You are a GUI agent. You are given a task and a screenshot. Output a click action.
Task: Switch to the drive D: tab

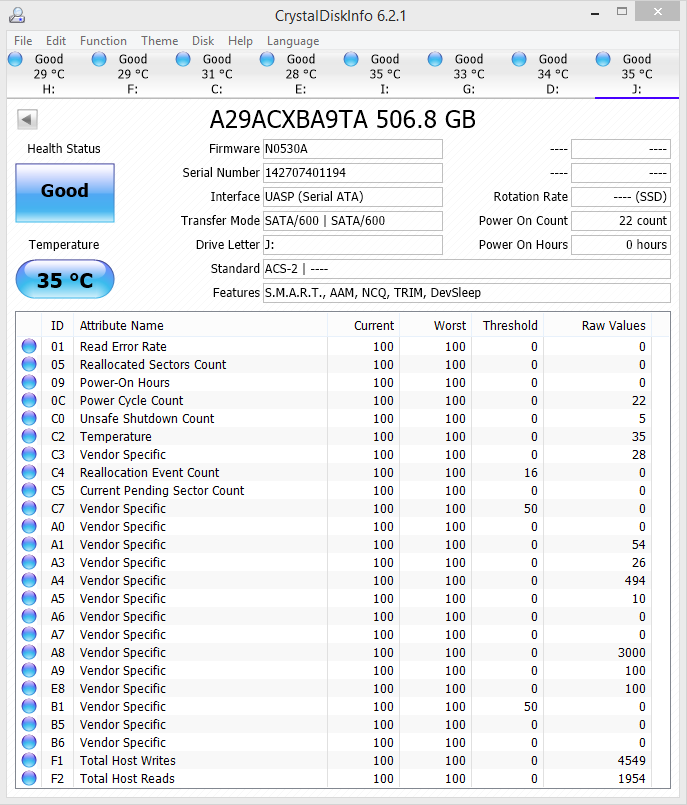552,74
